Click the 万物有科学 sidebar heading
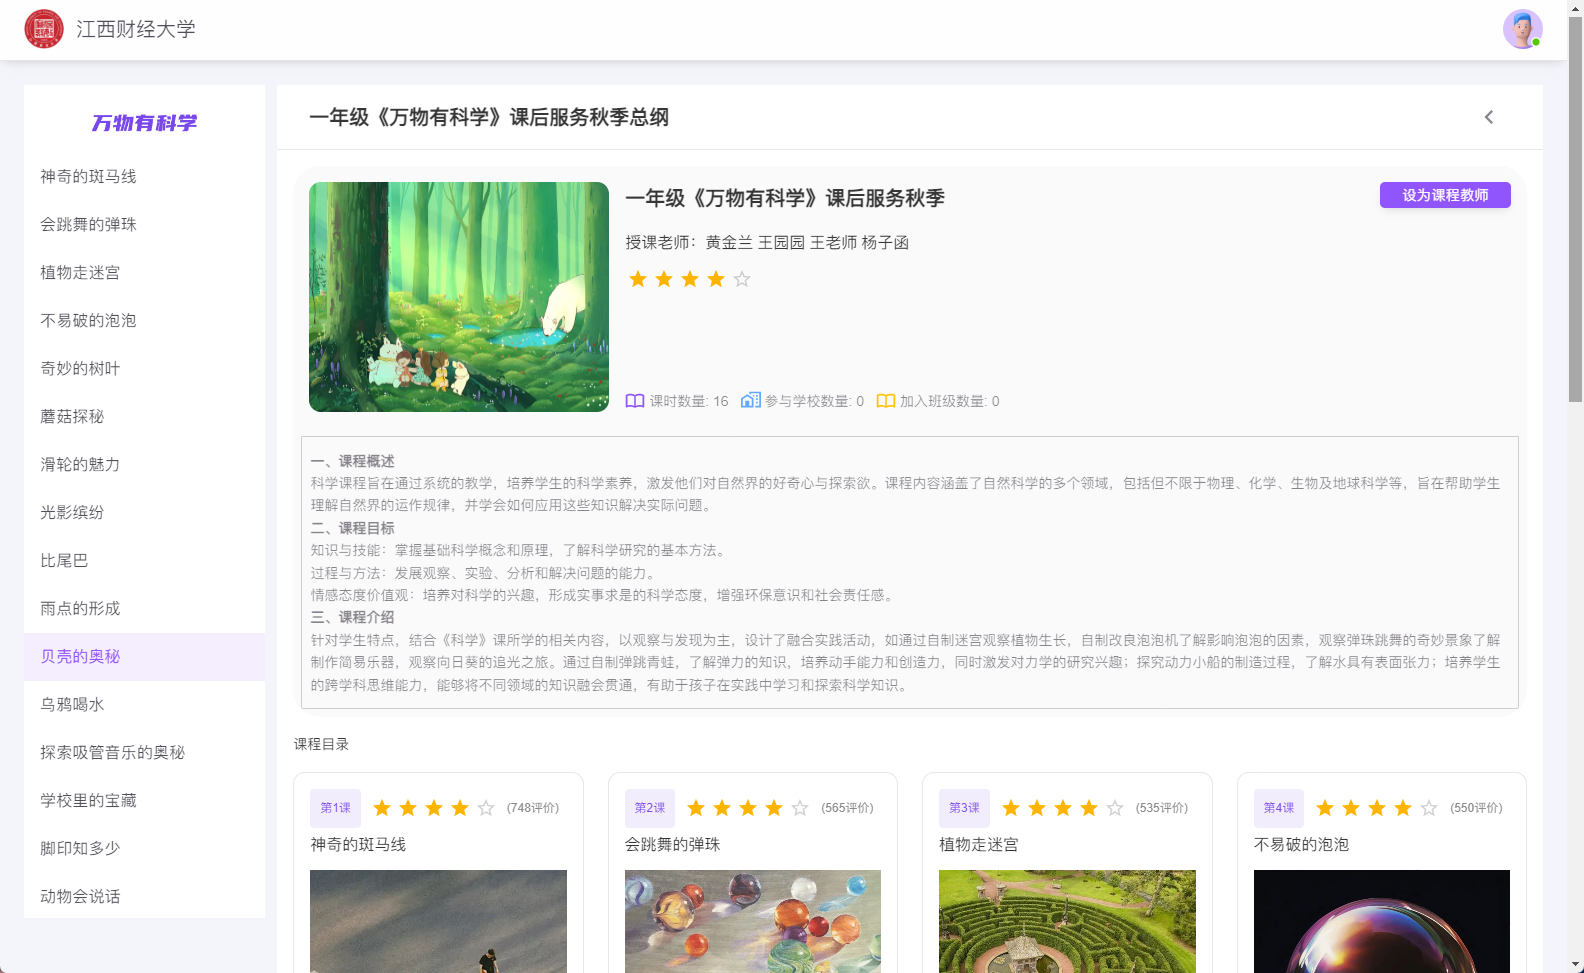1584x973 pixels. pyautogui.click(x=144, y=123)
